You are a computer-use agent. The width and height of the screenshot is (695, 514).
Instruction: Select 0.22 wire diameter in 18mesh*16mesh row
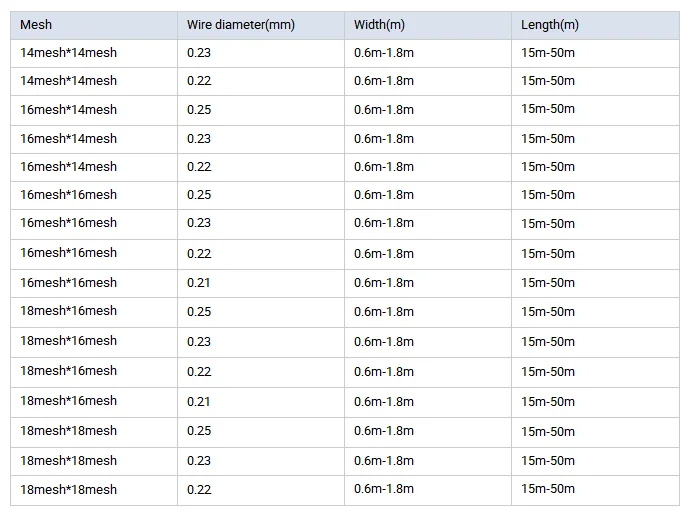(199, 371)
